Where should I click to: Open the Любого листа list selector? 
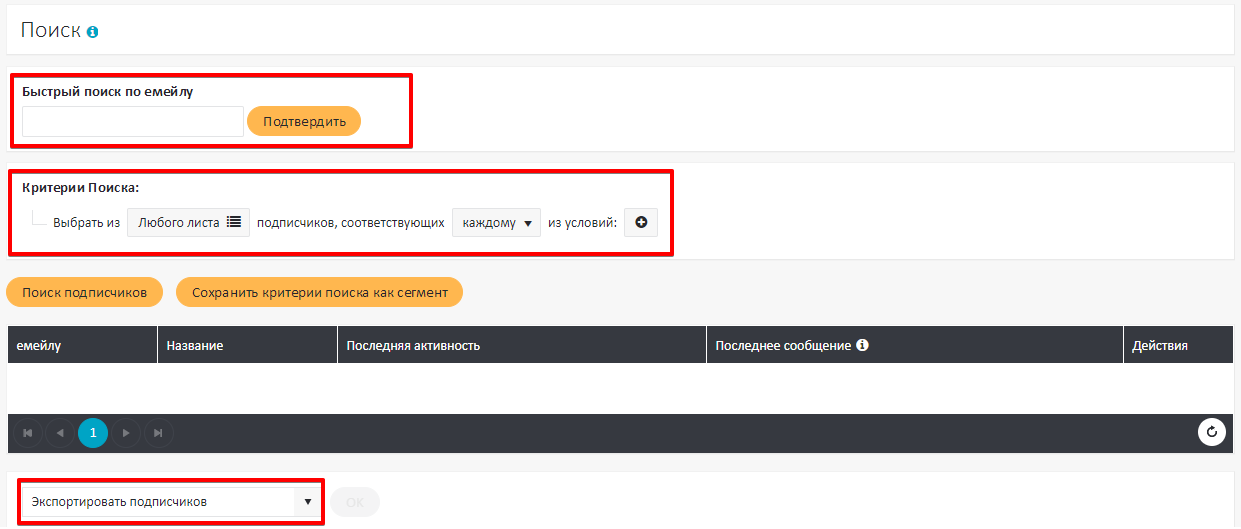[x=188, y=223]
